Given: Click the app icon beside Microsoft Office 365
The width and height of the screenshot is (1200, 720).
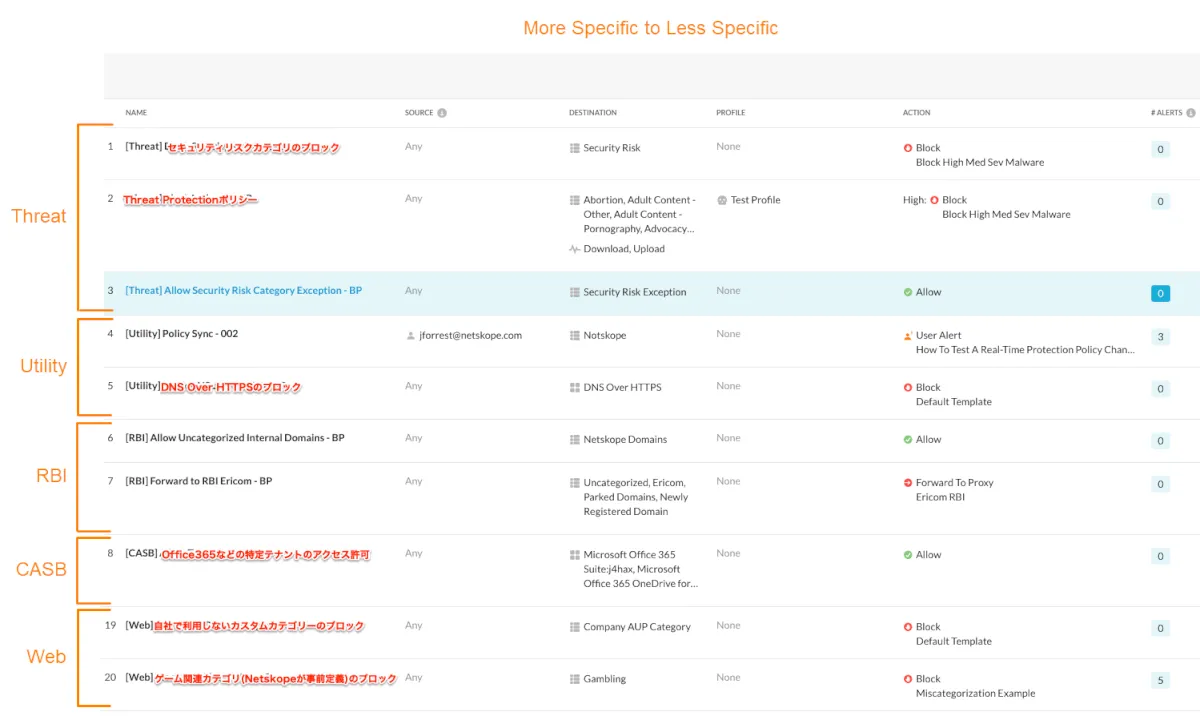Looking at the screenshot, I should tap(575, 555).
